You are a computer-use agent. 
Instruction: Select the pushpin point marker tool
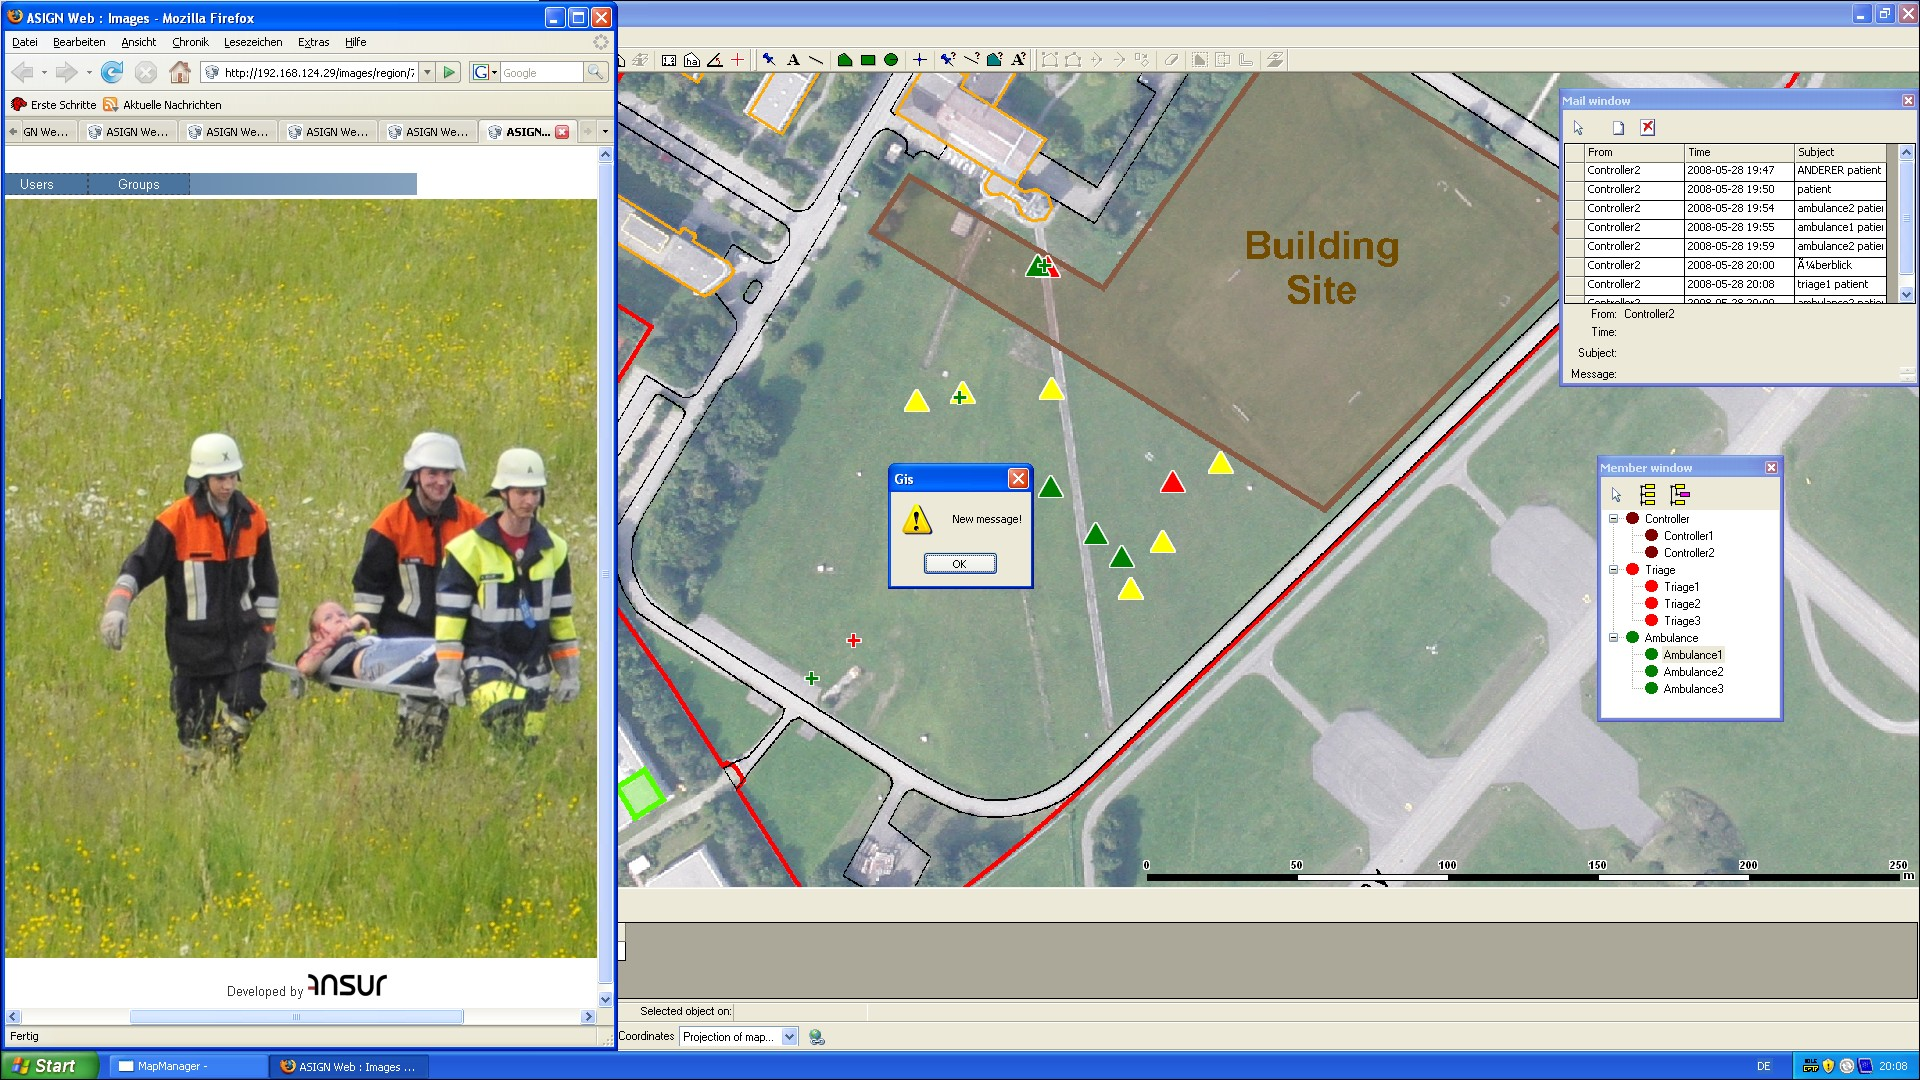pyautogui.click(x=768, y=60)
